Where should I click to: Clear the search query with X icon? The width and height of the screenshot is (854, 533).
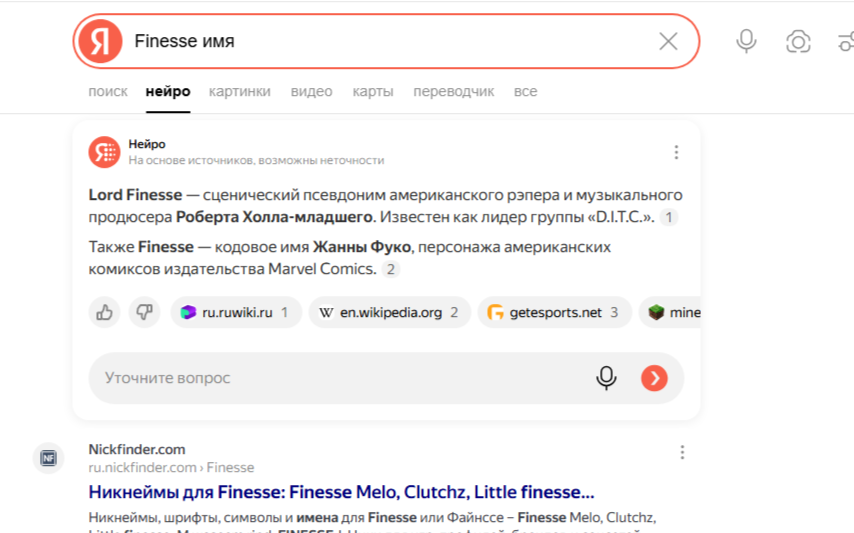tap(668, 41)
